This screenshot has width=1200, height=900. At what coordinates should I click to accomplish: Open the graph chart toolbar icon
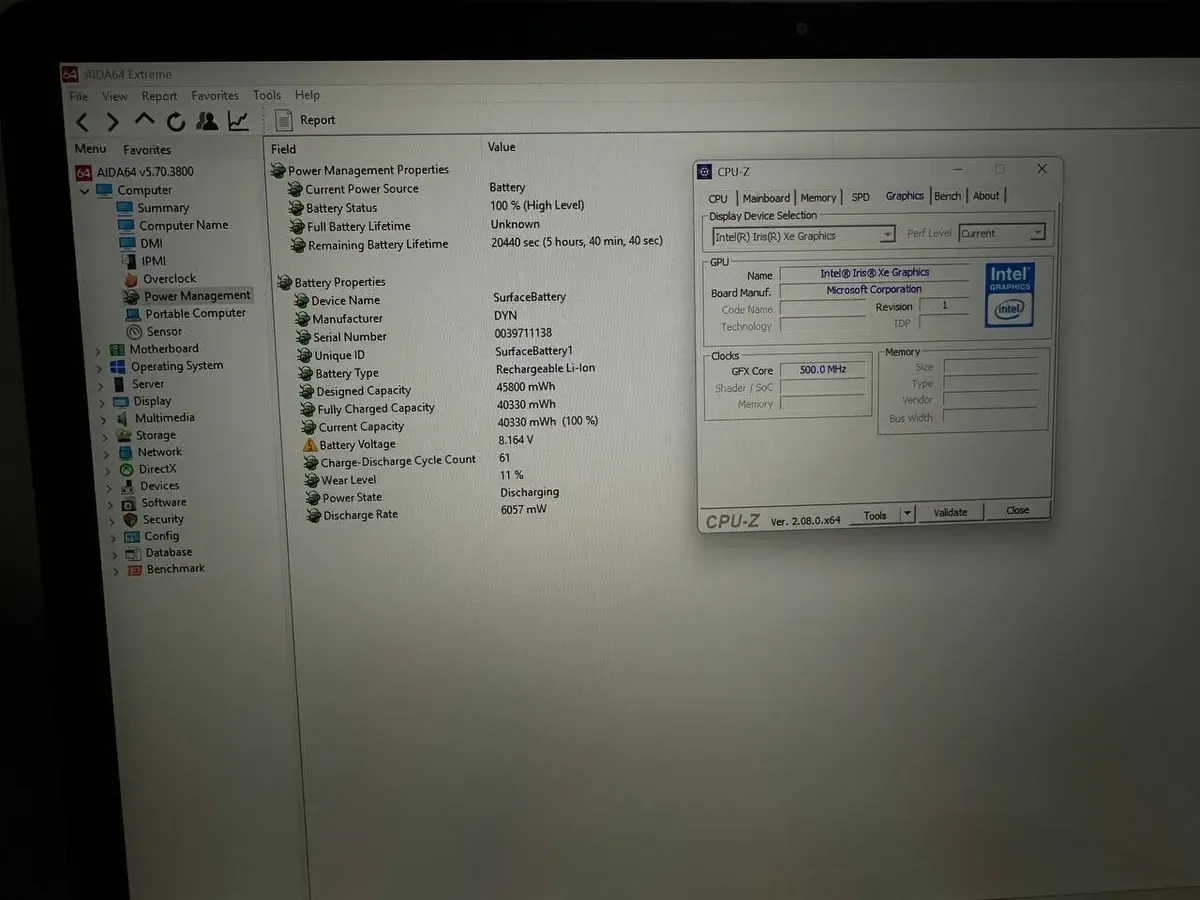click(238, 121)
